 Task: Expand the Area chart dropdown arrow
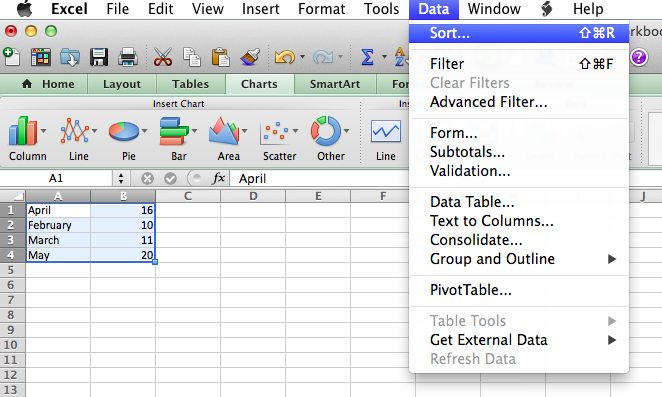pos(244,131)
